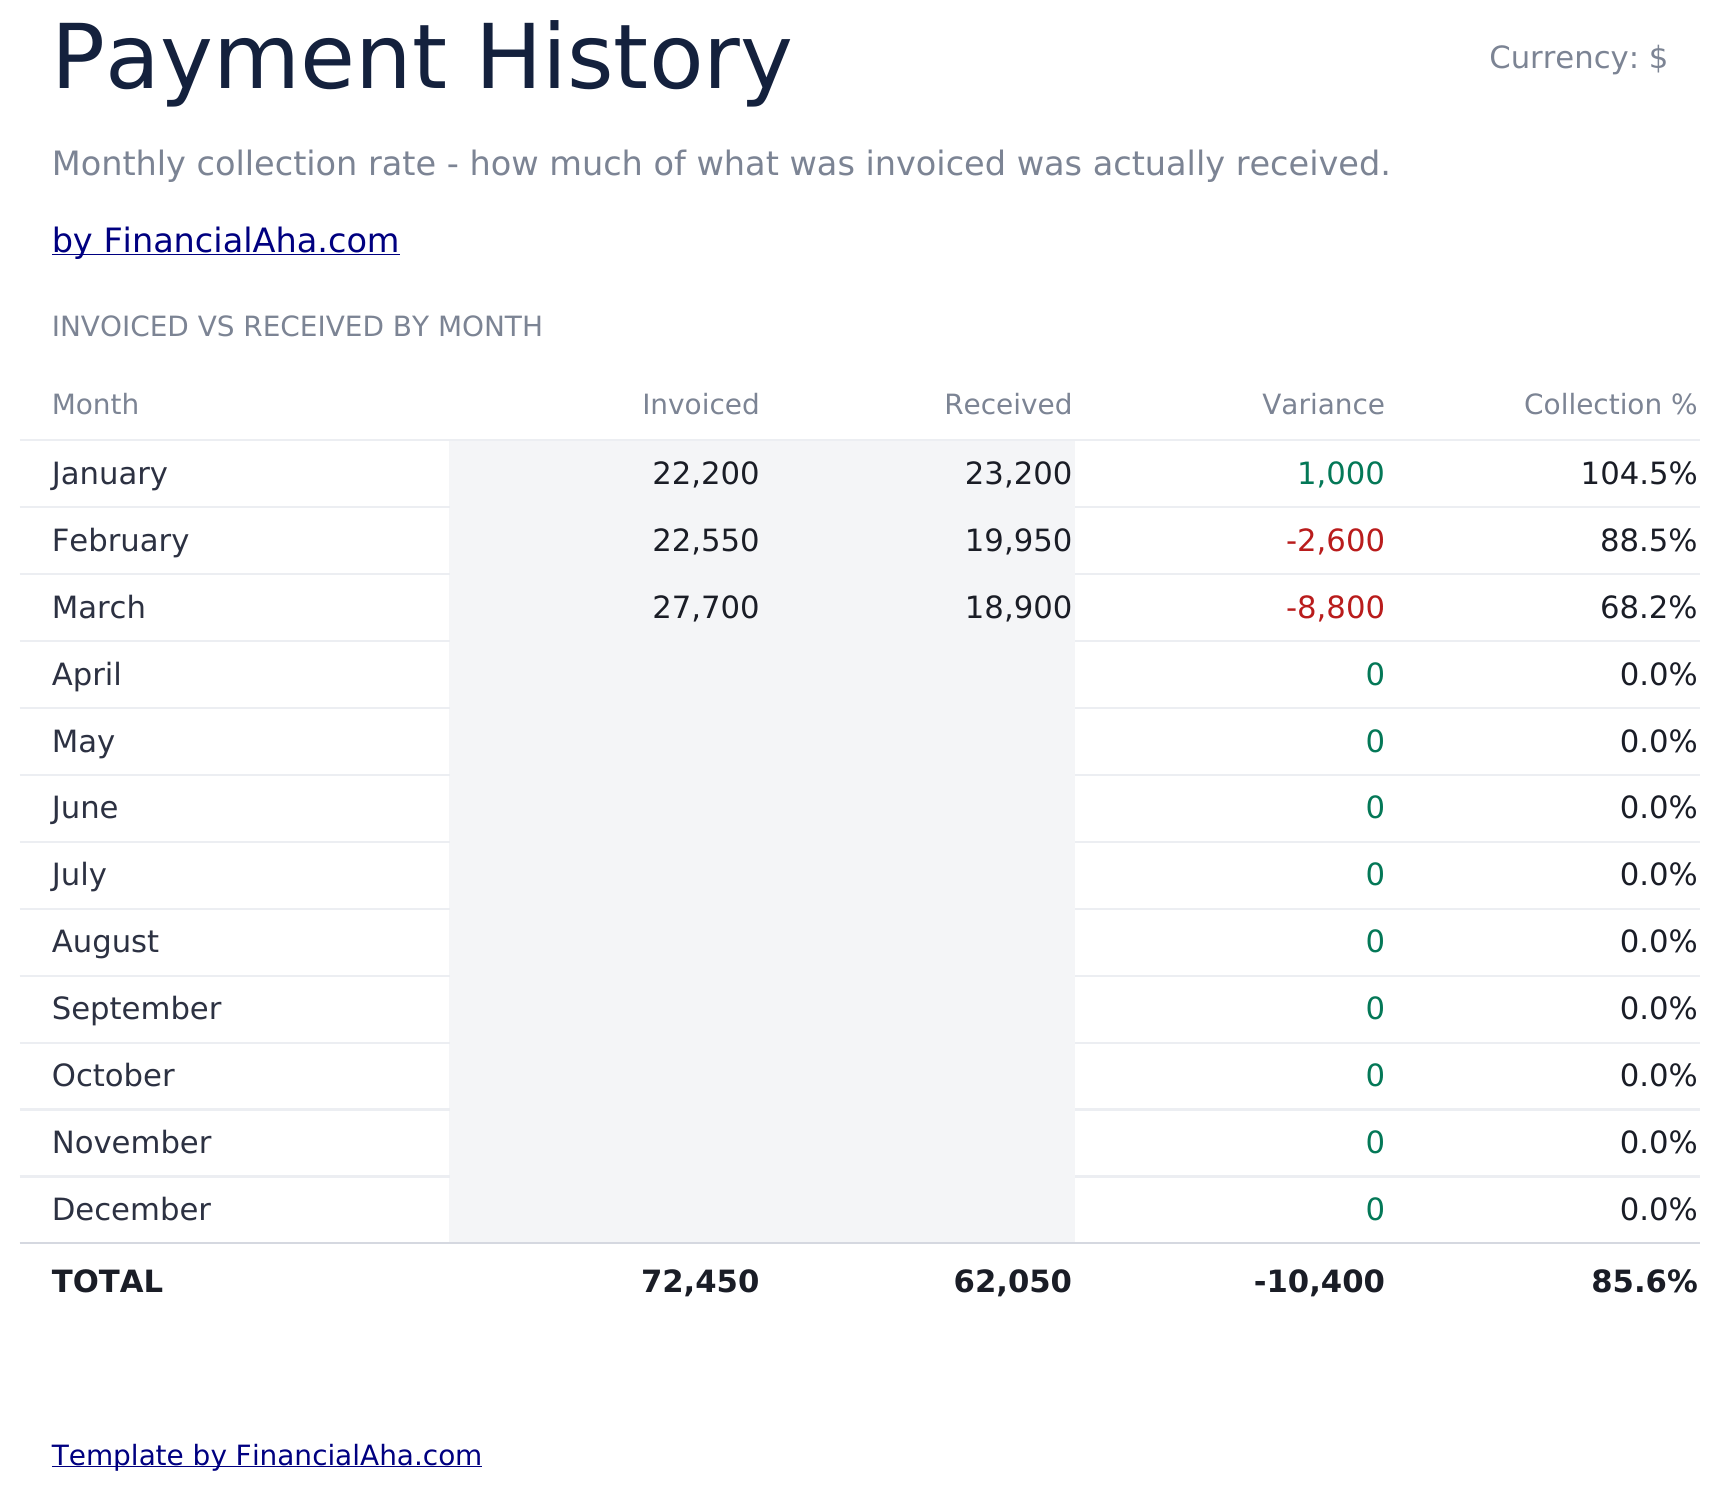Click total invoiced value 72,450
The height and width of the screenshot is (1491, 1720).
700,1282
